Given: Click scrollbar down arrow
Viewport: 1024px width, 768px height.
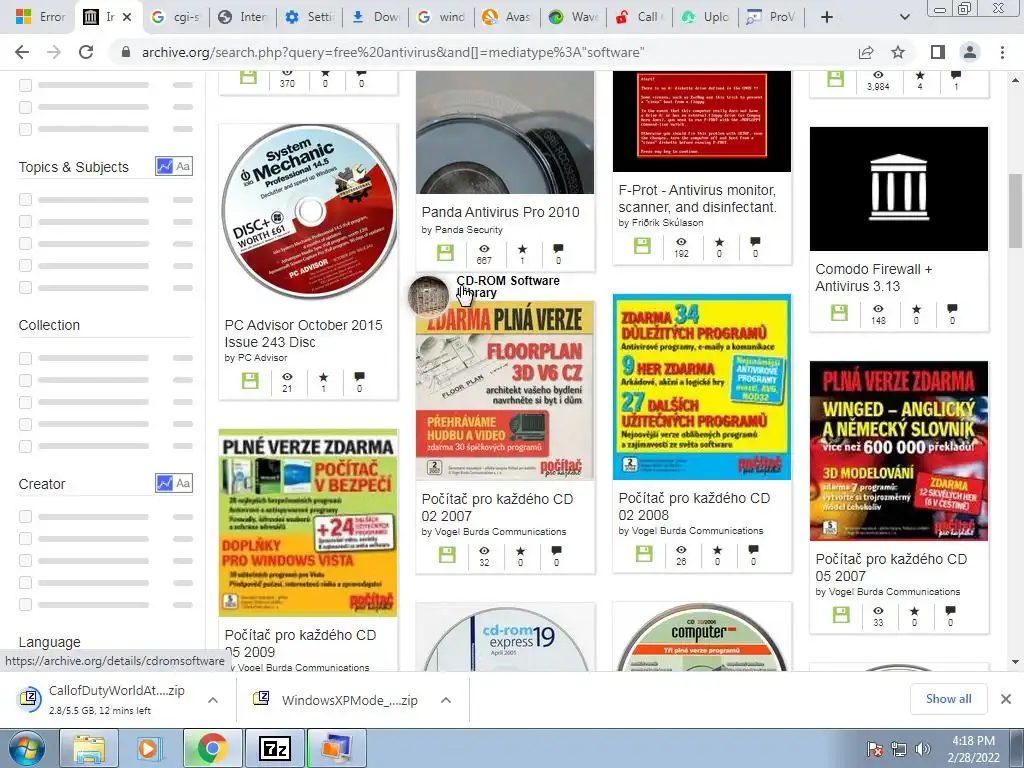Looking at the screenshot, I should [1015, 662].
